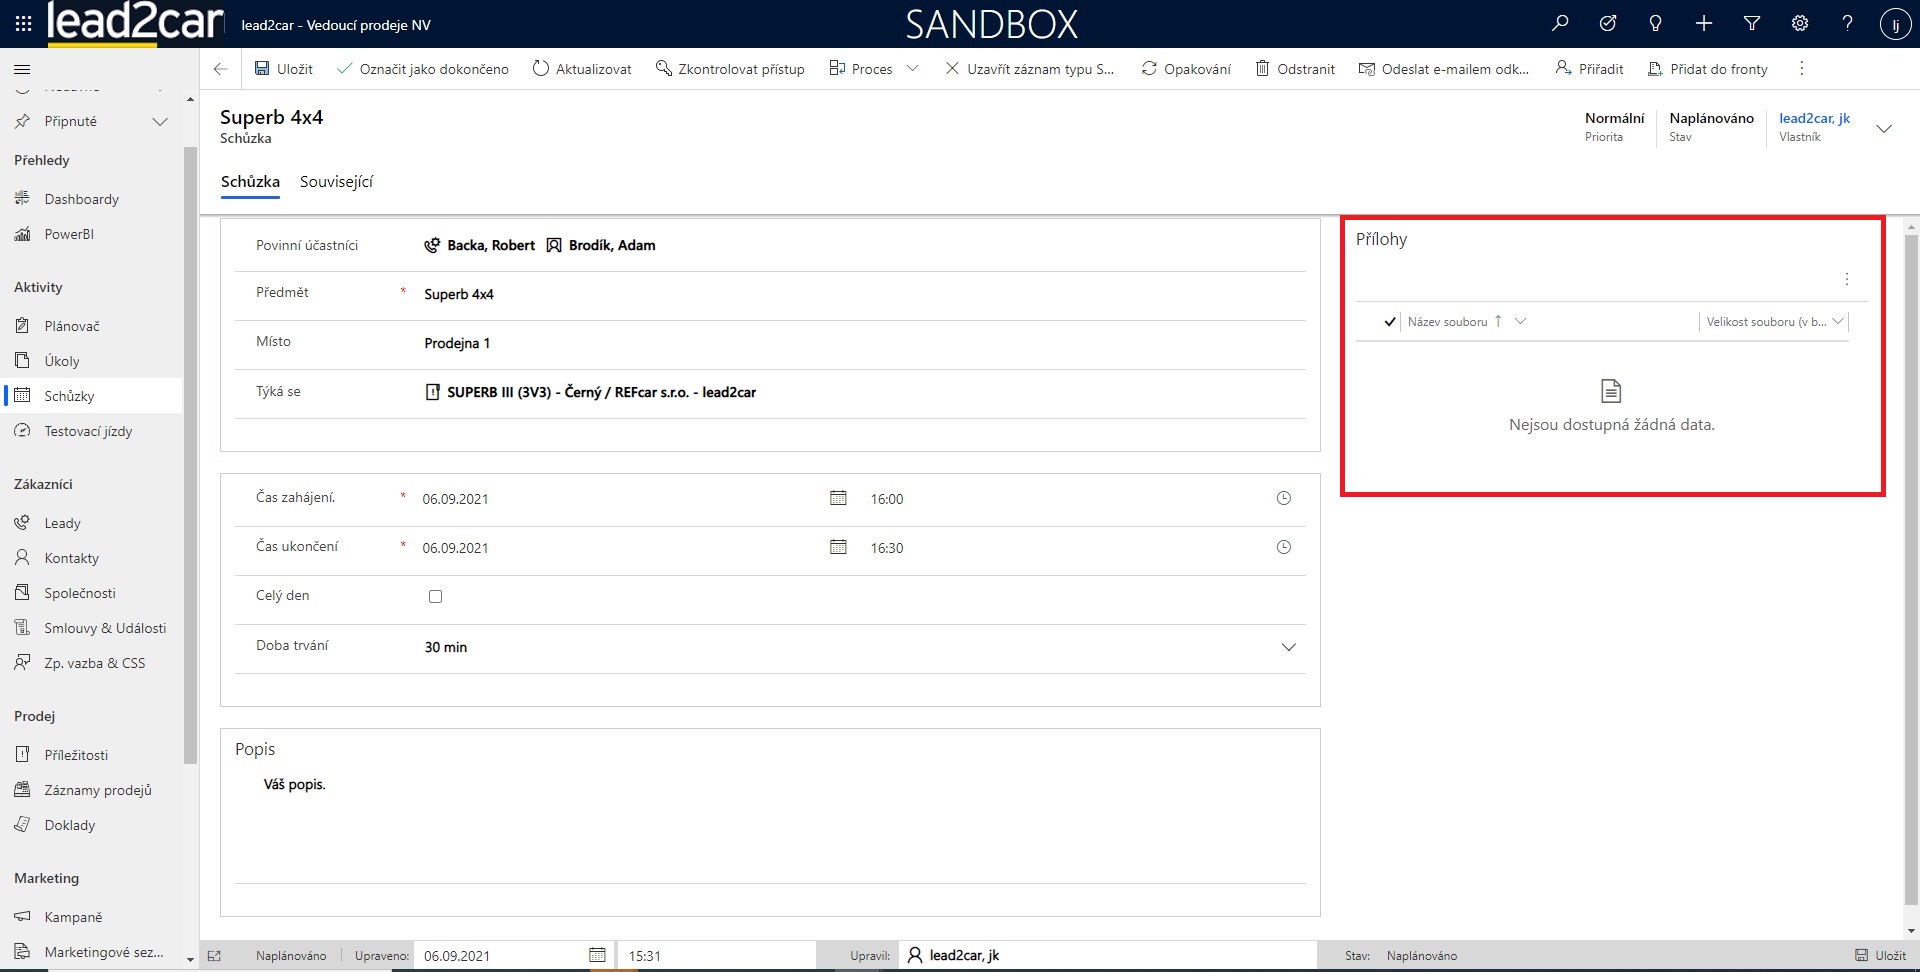Open the settings gear icon
The width and height of the screenshot is (1920, 972).
(x=1800, y=24)
